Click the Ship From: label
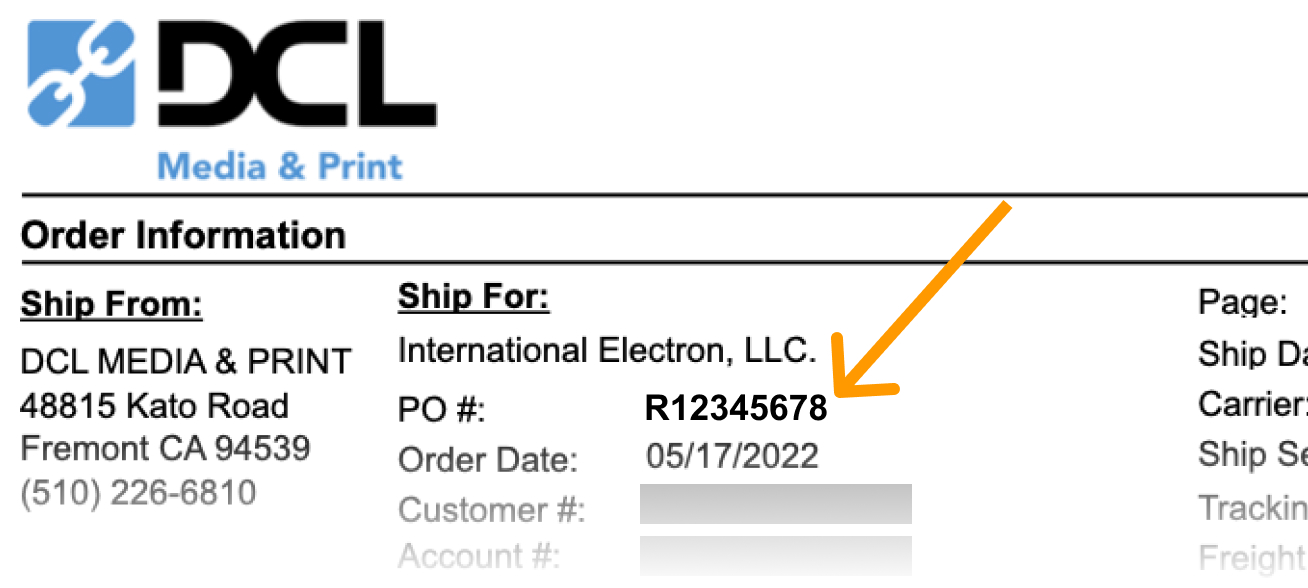This screenshot has width=1308, height=588. [111, 305]
